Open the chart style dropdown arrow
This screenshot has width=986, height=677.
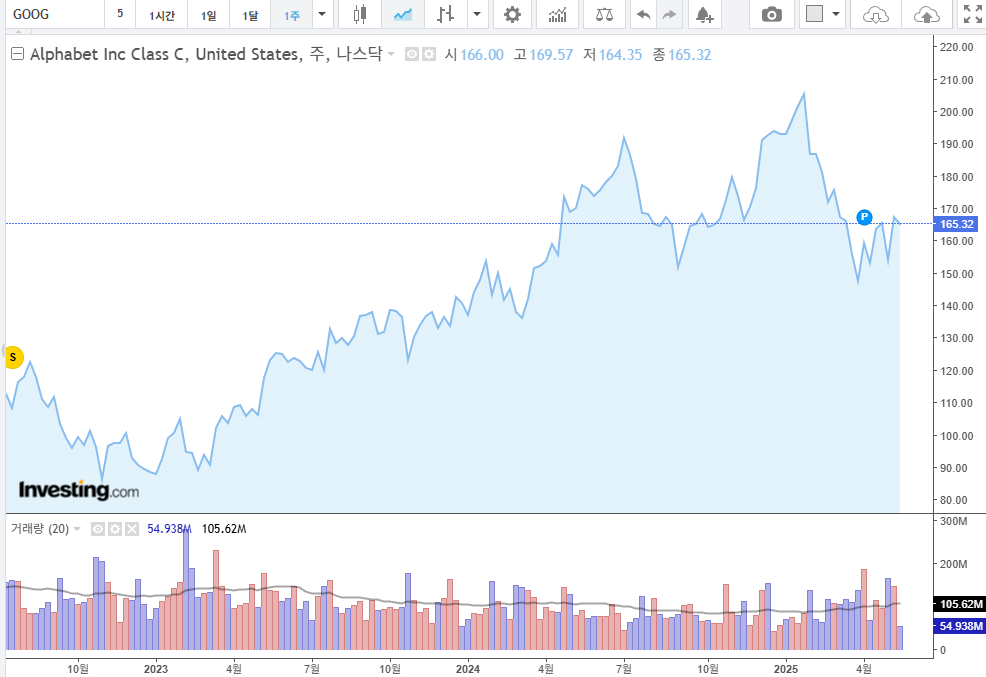tap(477, 14)
